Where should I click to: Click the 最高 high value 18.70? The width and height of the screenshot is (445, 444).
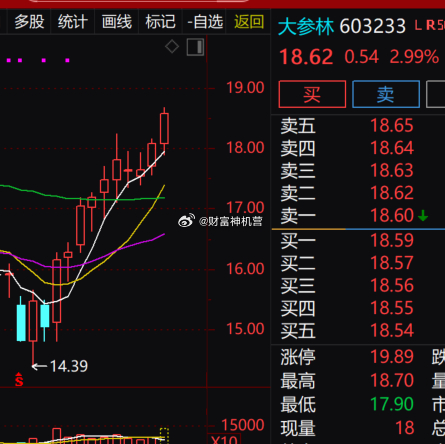[x=392, y=380]
